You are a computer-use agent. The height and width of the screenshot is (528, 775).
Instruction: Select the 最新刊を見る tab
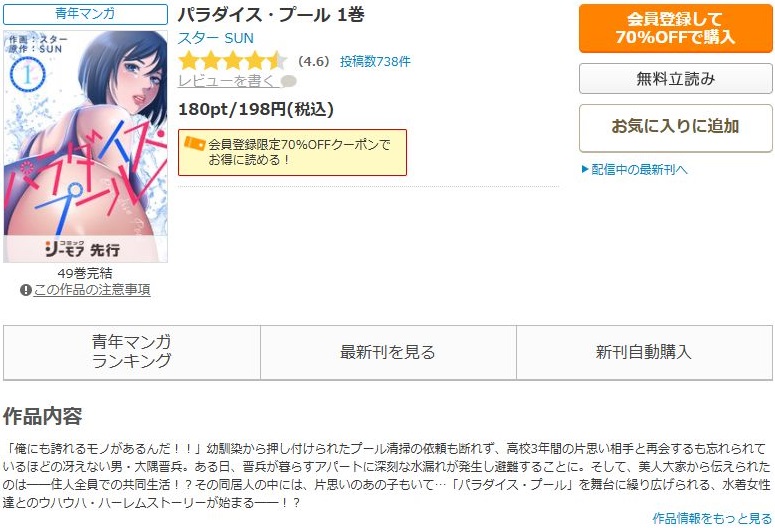click(388, 352)
